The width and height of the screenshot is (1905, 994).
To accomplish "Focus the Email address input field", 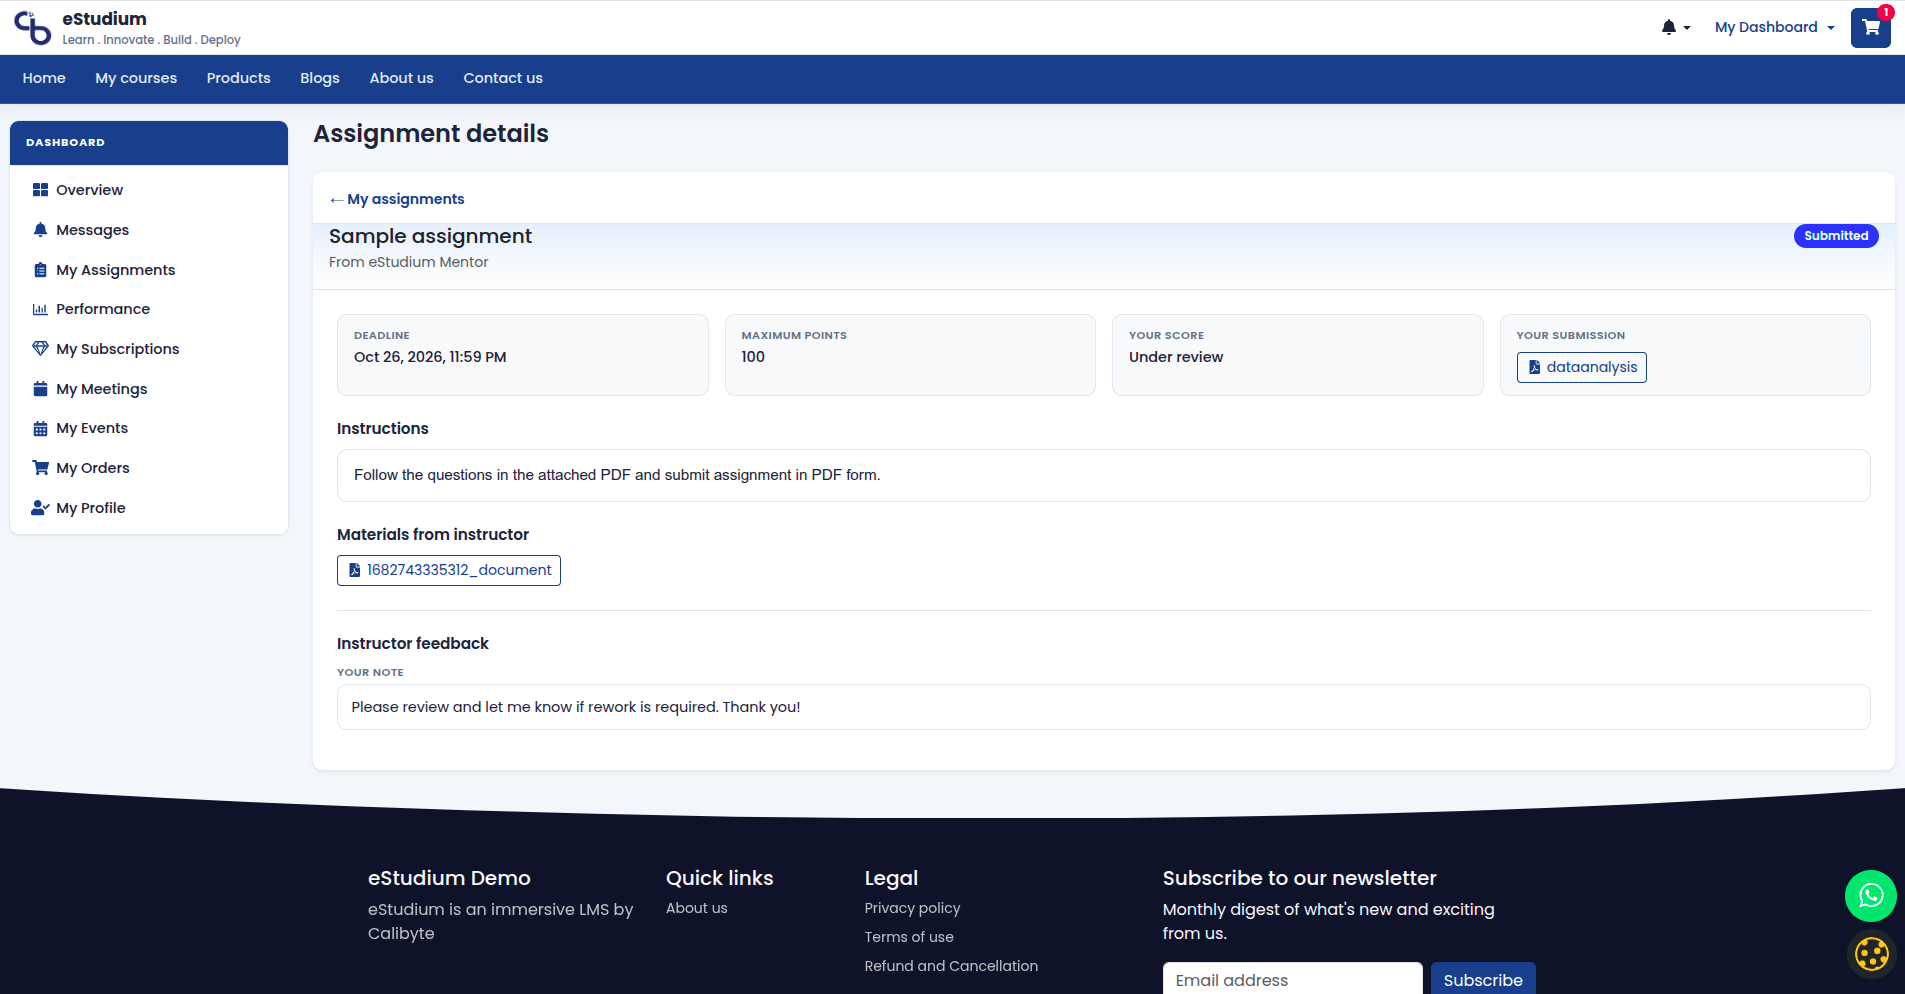I will 1292,979.
